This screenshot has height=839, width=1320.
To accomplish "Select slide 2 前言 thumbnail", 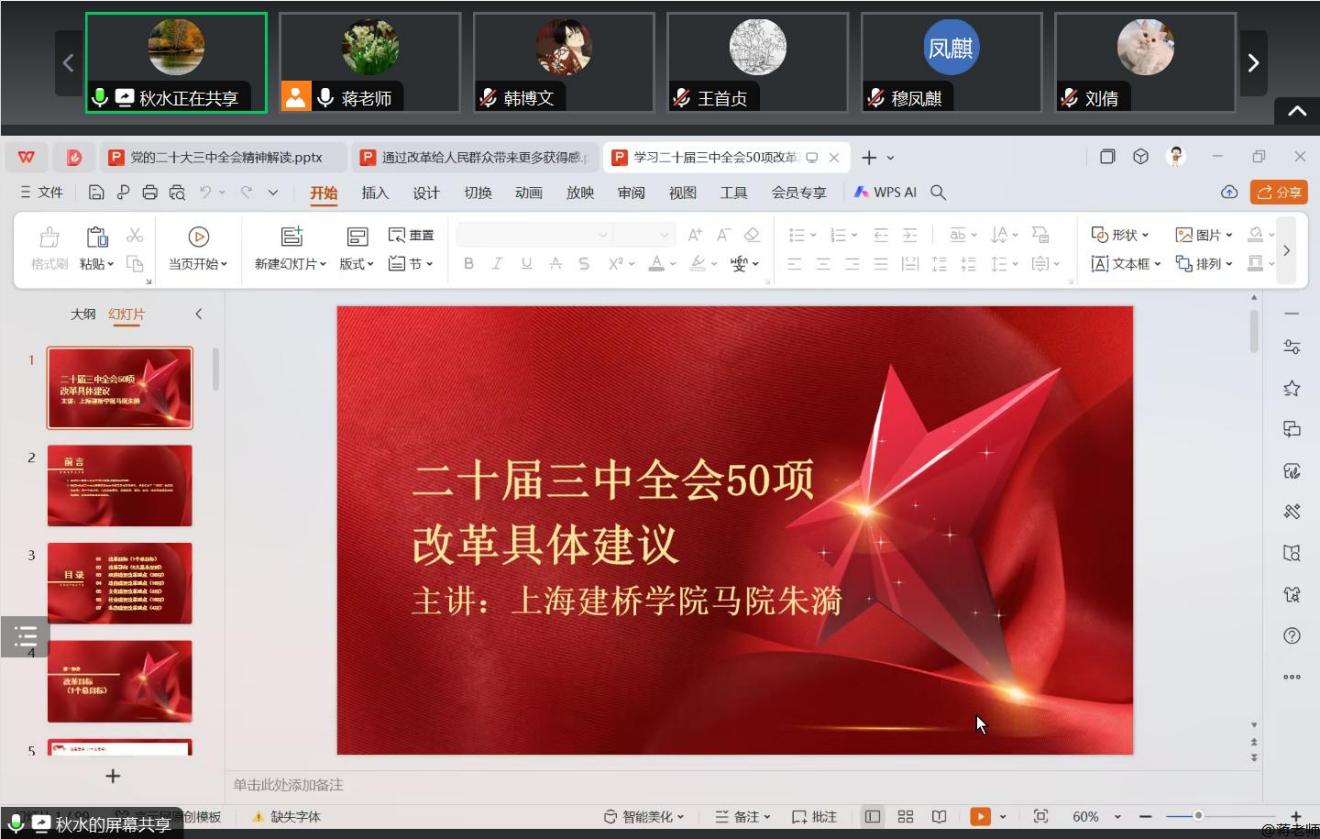I will (x=120, y=486).
